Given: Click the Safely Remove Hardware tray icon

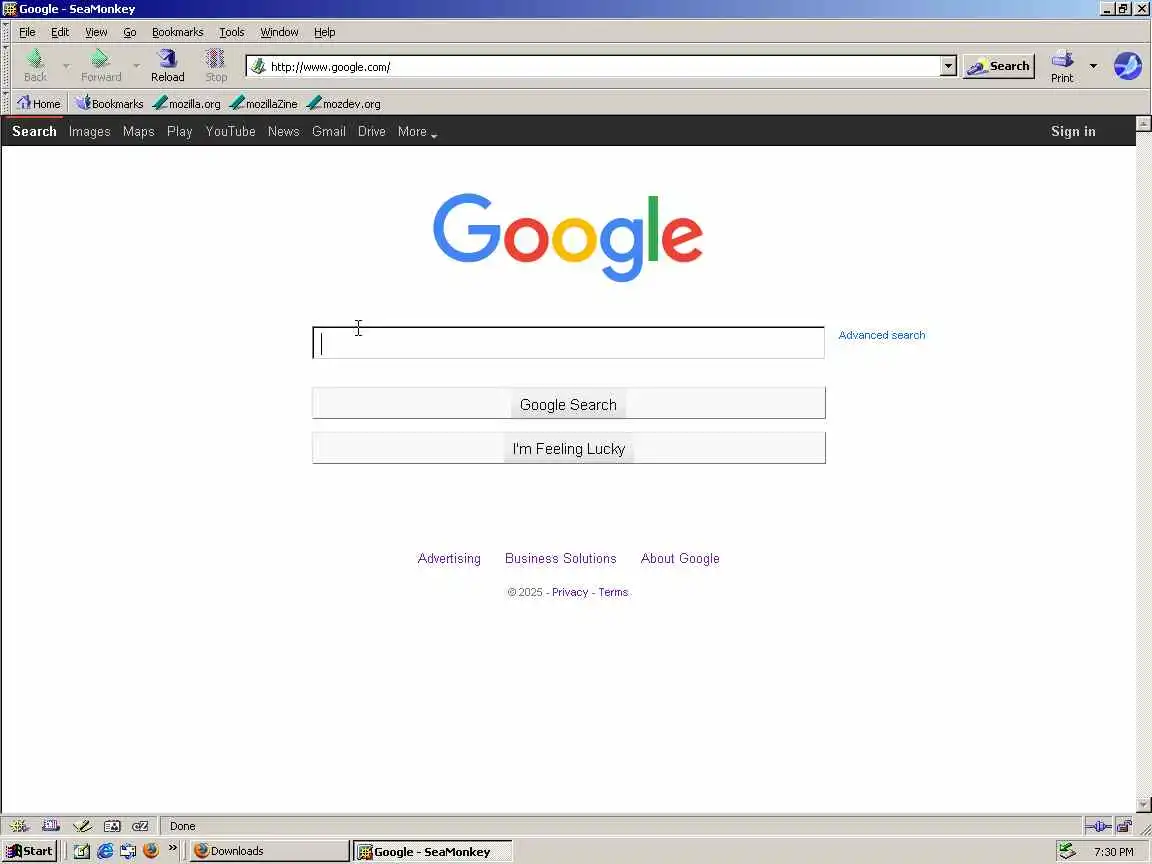Looking at the screenshot, I should click(1067, 851).
